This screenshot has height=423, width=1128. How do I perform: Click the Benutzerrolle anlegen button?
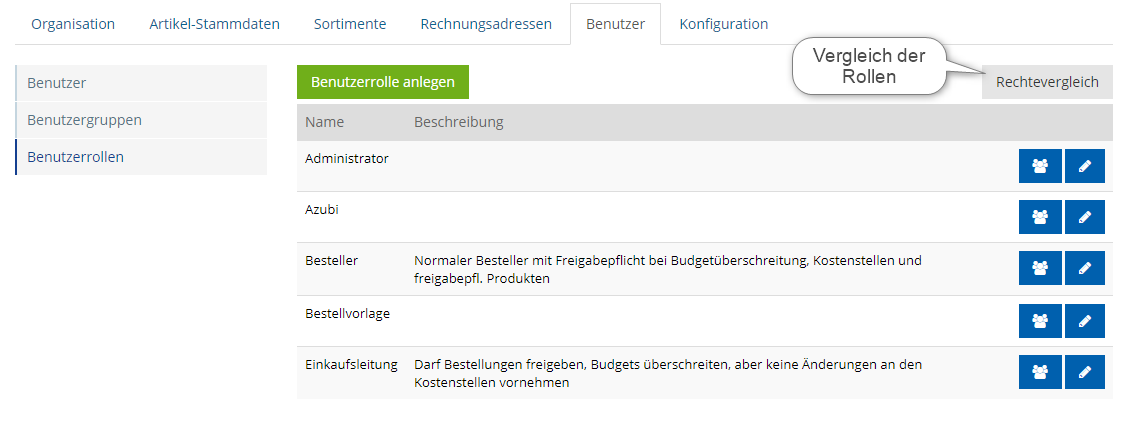(x=383, y=82)
